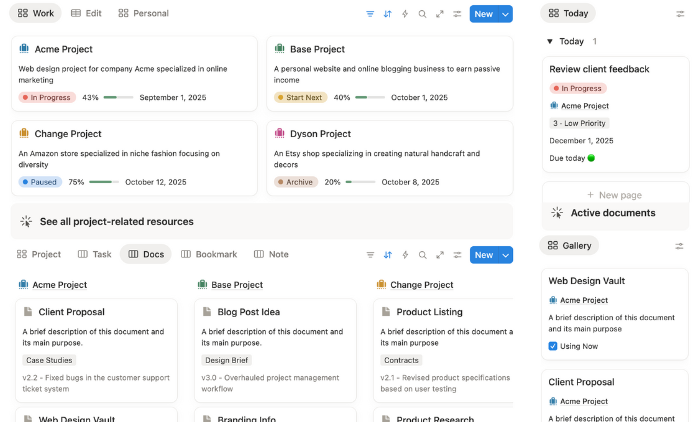Open filter icon in top projects toolbar
Image resolution: width=700 pixels, height=422 pixels.
(x=370, y=14)
